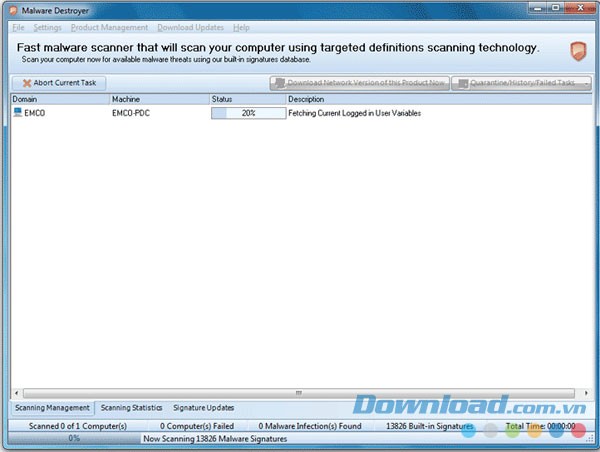Click the 20% progress bar in Status column
The width and height of the screenshot is (600, 452).
click(248, 113)
